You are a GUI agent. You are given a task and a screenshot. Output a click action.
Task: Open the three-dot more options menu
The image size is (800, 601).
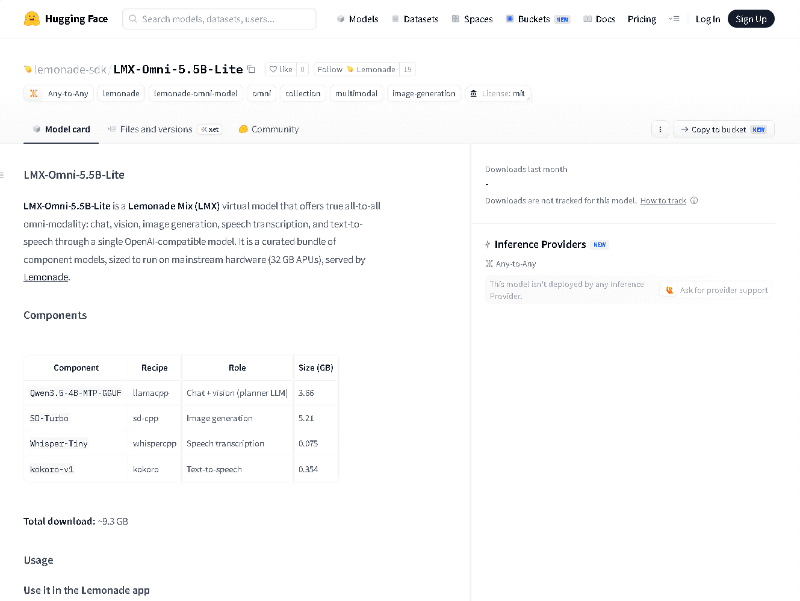coord(660,129)
